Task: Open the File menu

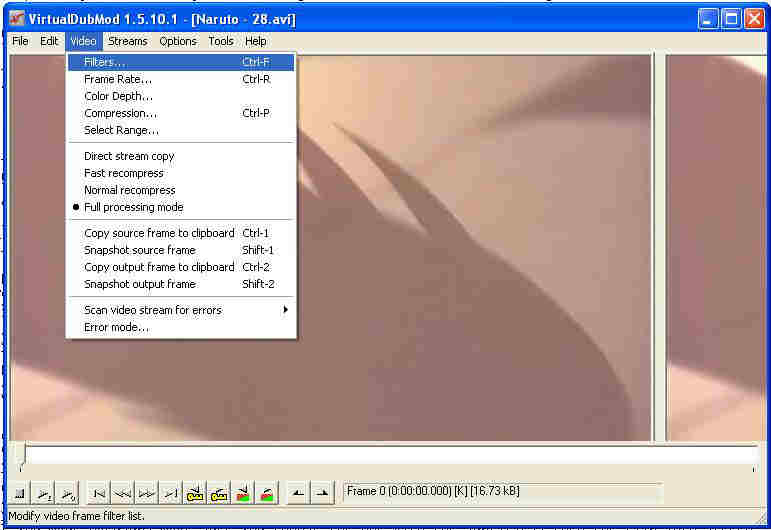Action: coord(20,41)
